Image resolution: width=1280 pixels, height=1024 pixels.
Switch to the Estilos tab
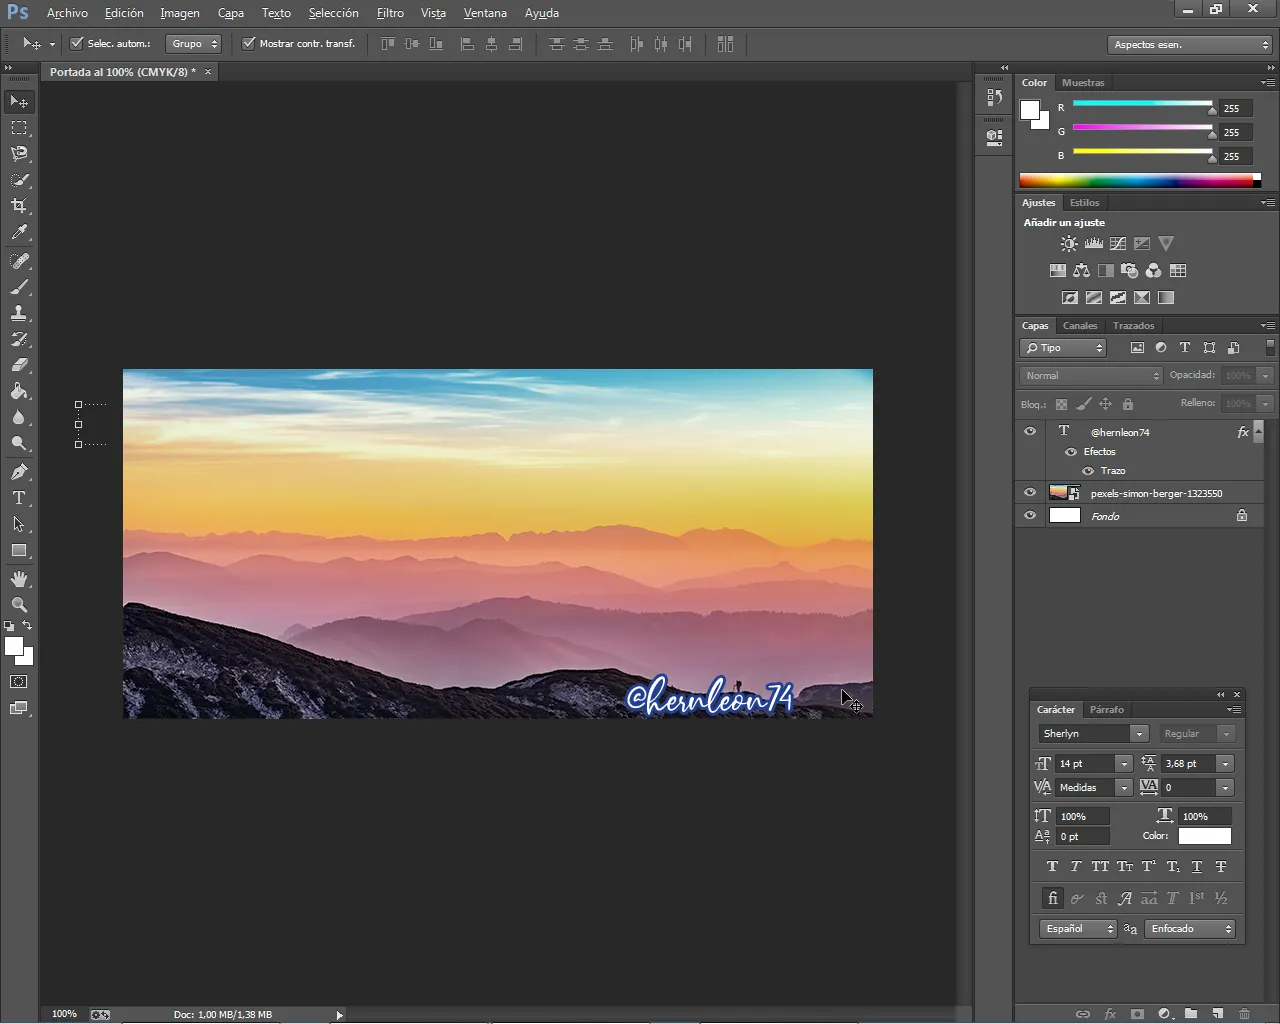coord(1085,203)
